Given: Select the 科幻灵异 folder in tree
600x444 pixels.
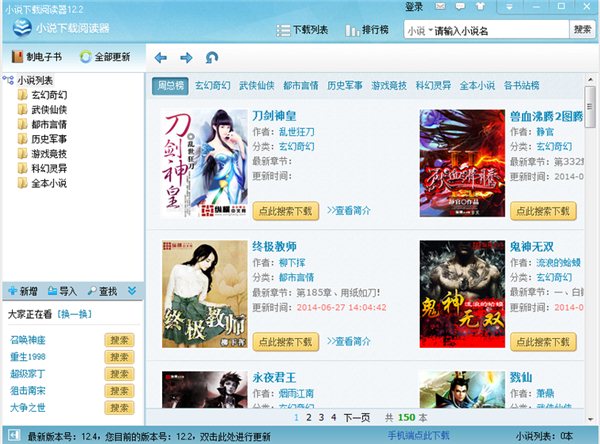Looking at the screenshot, I should pos(42,168).
